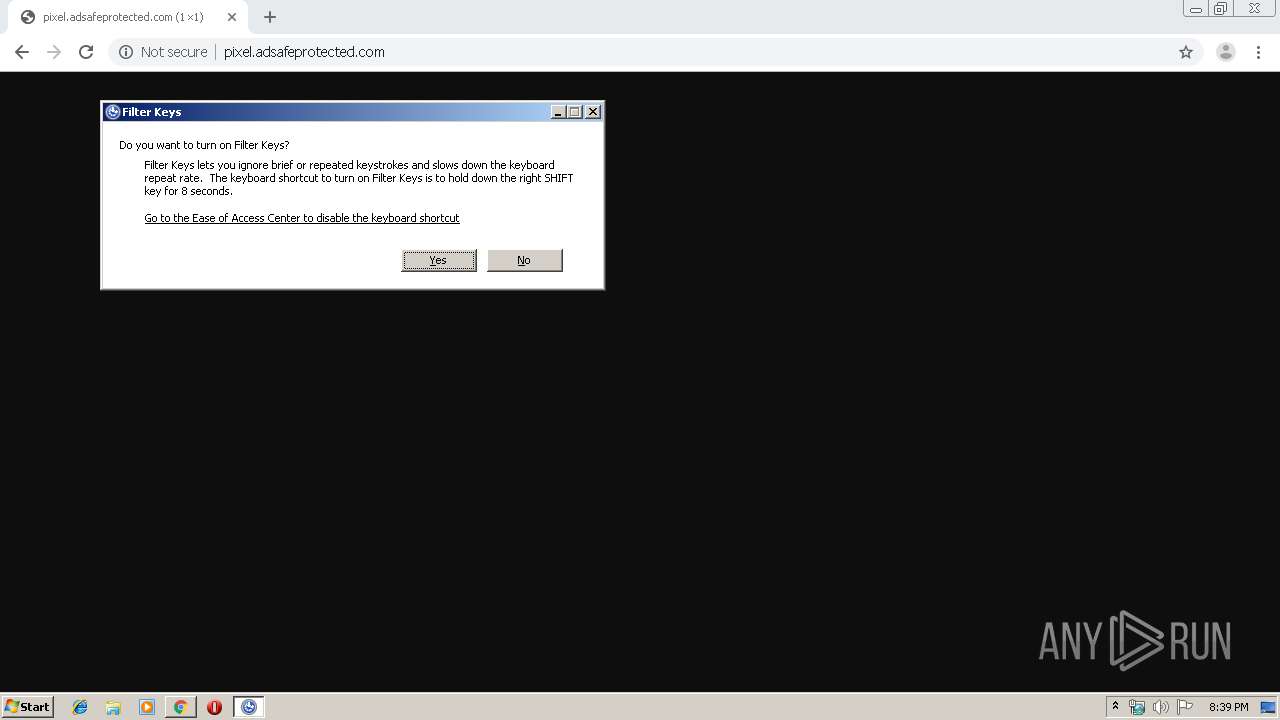Open media player taskbar icon
1280x720 pixels.
point(147,707)
